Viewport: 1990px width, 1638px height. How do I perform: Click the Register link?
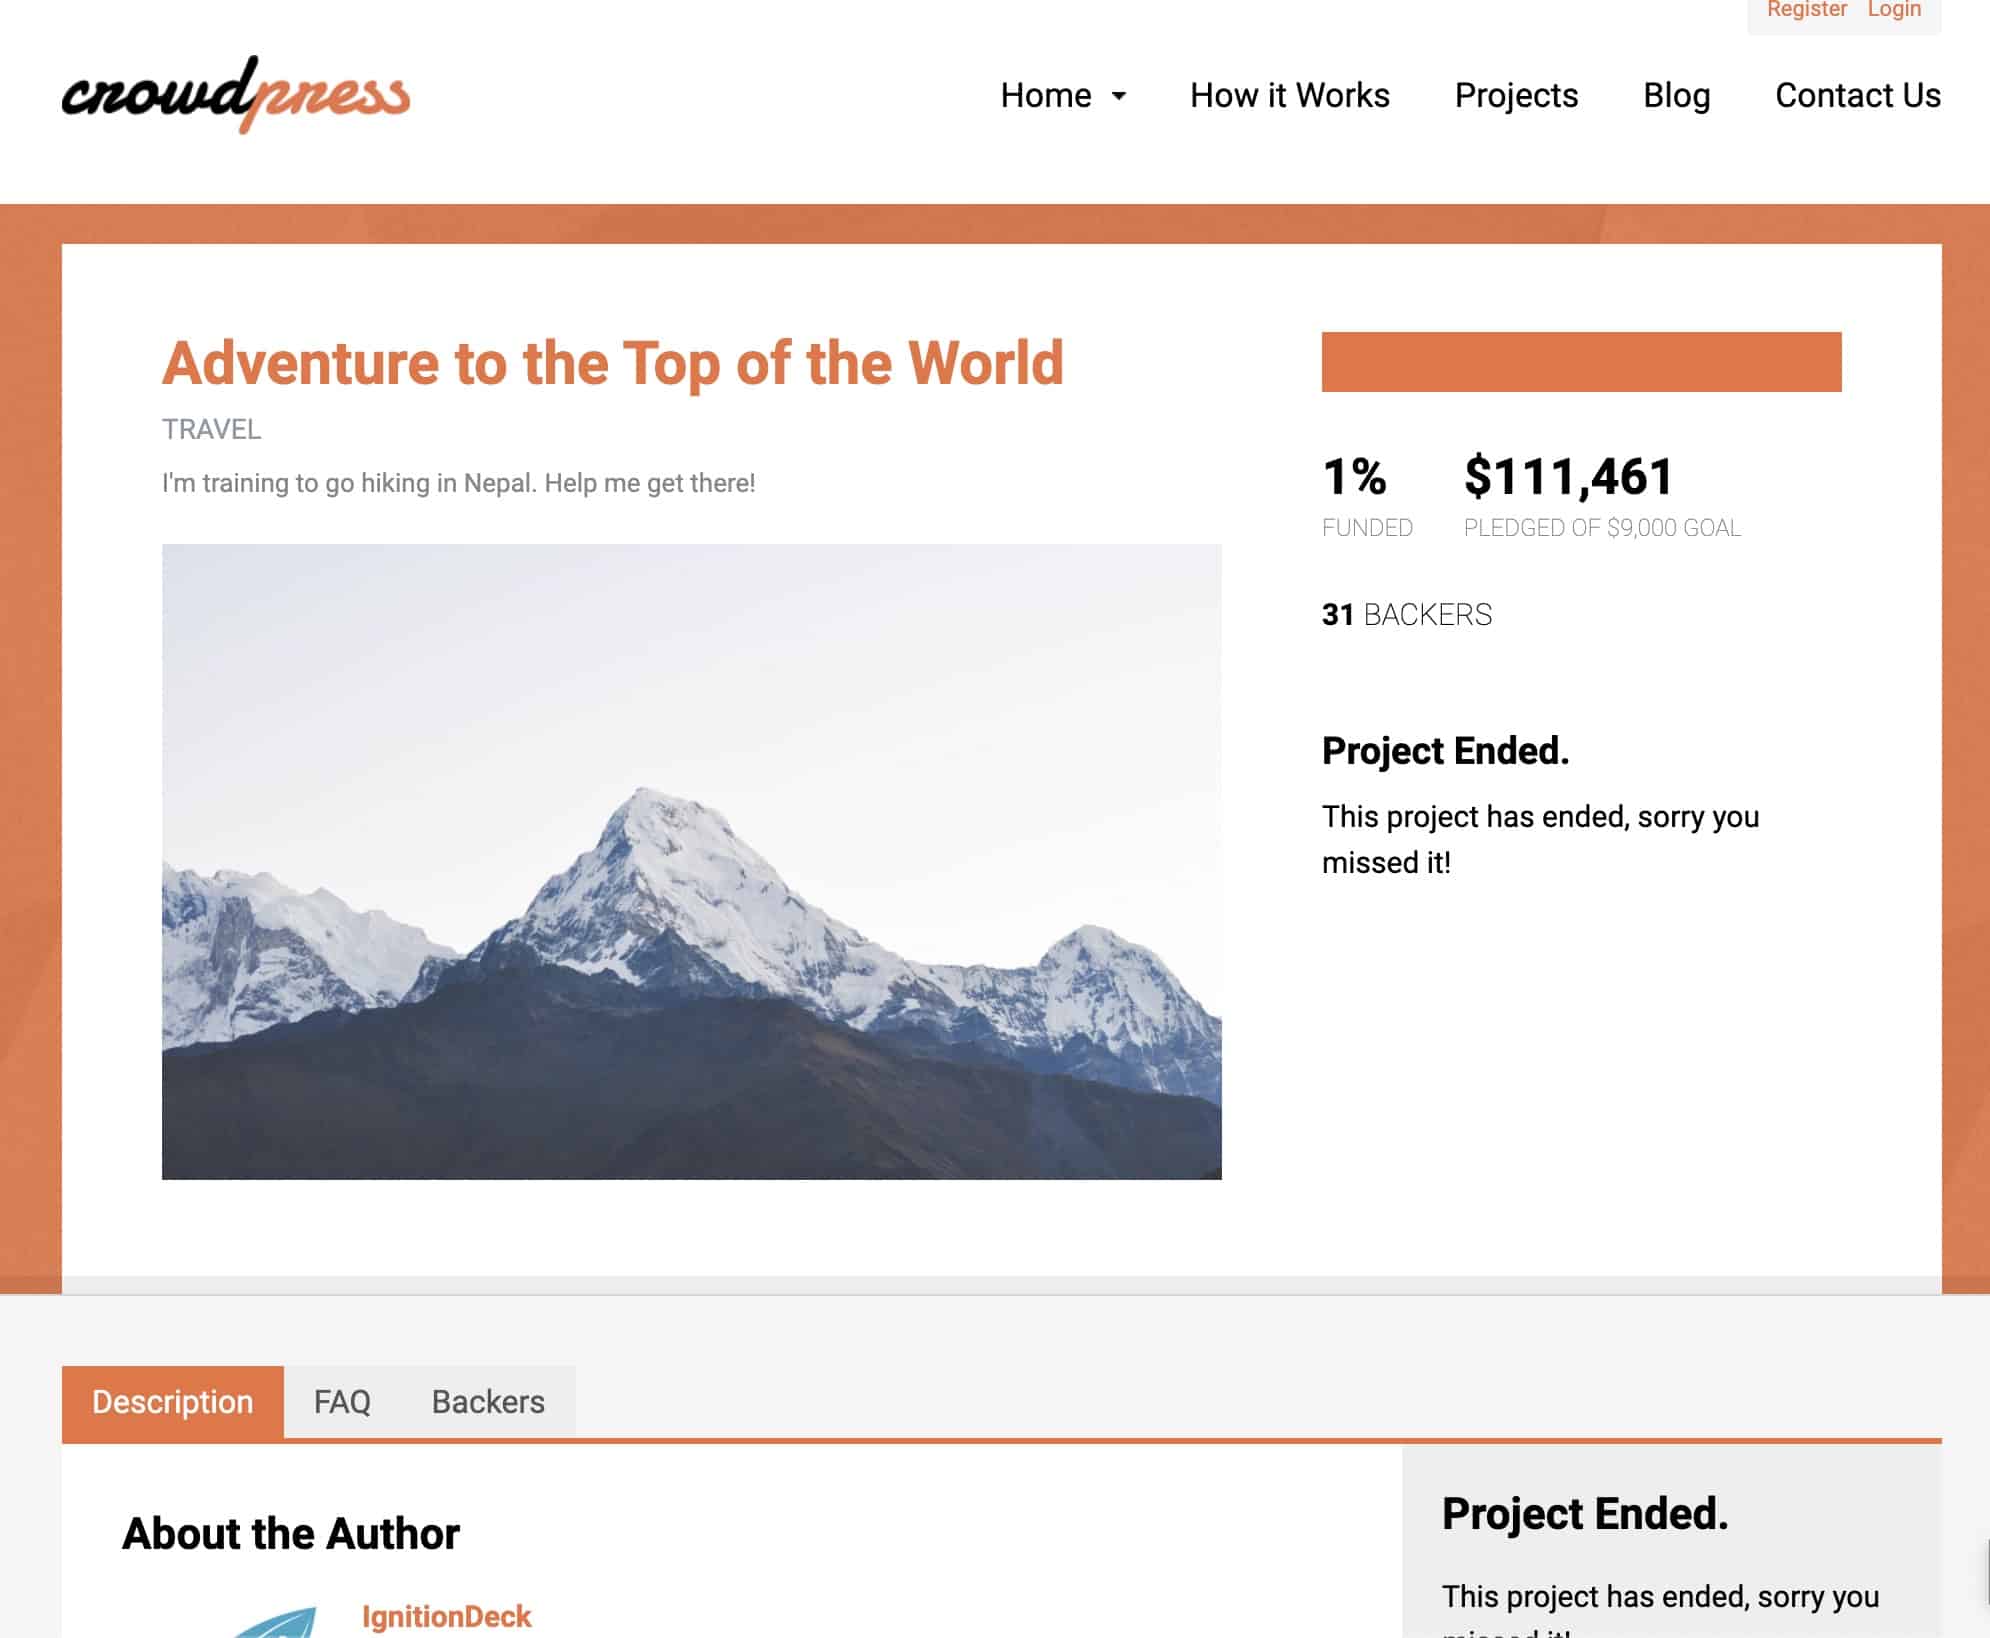click(1806, 10)
